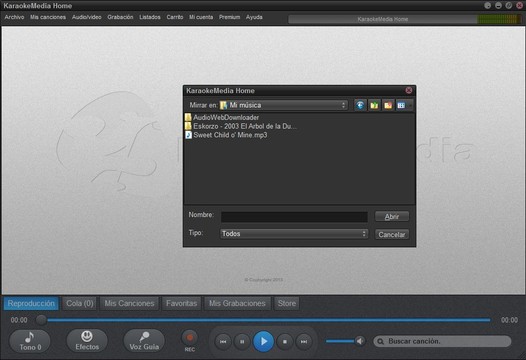
Task: Create a new folder in file dialog
Action: 388,105
